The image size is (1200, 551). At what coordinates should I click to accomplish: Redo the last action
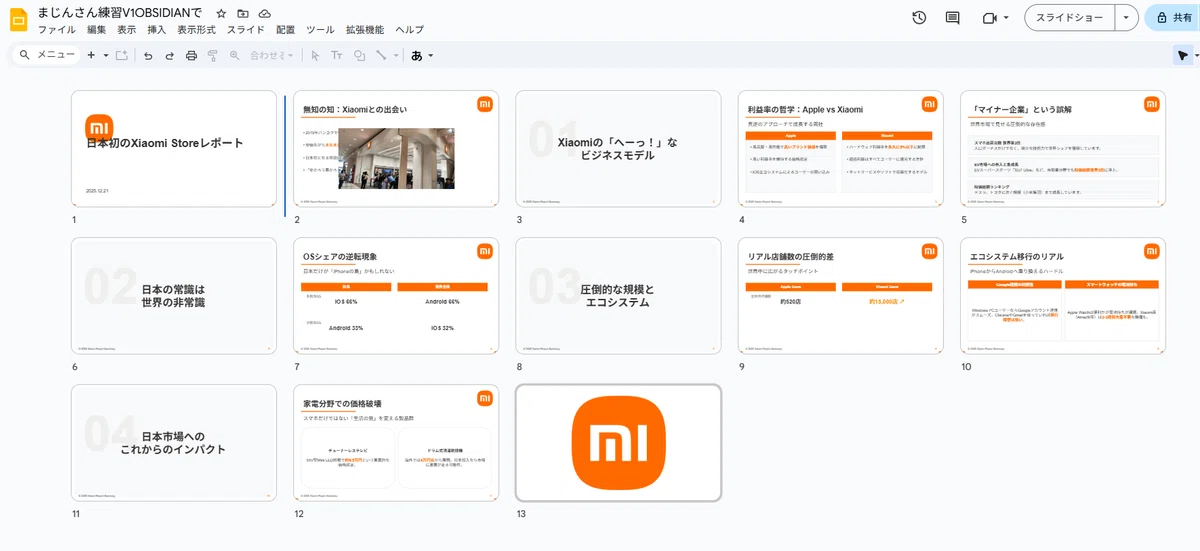169,55
